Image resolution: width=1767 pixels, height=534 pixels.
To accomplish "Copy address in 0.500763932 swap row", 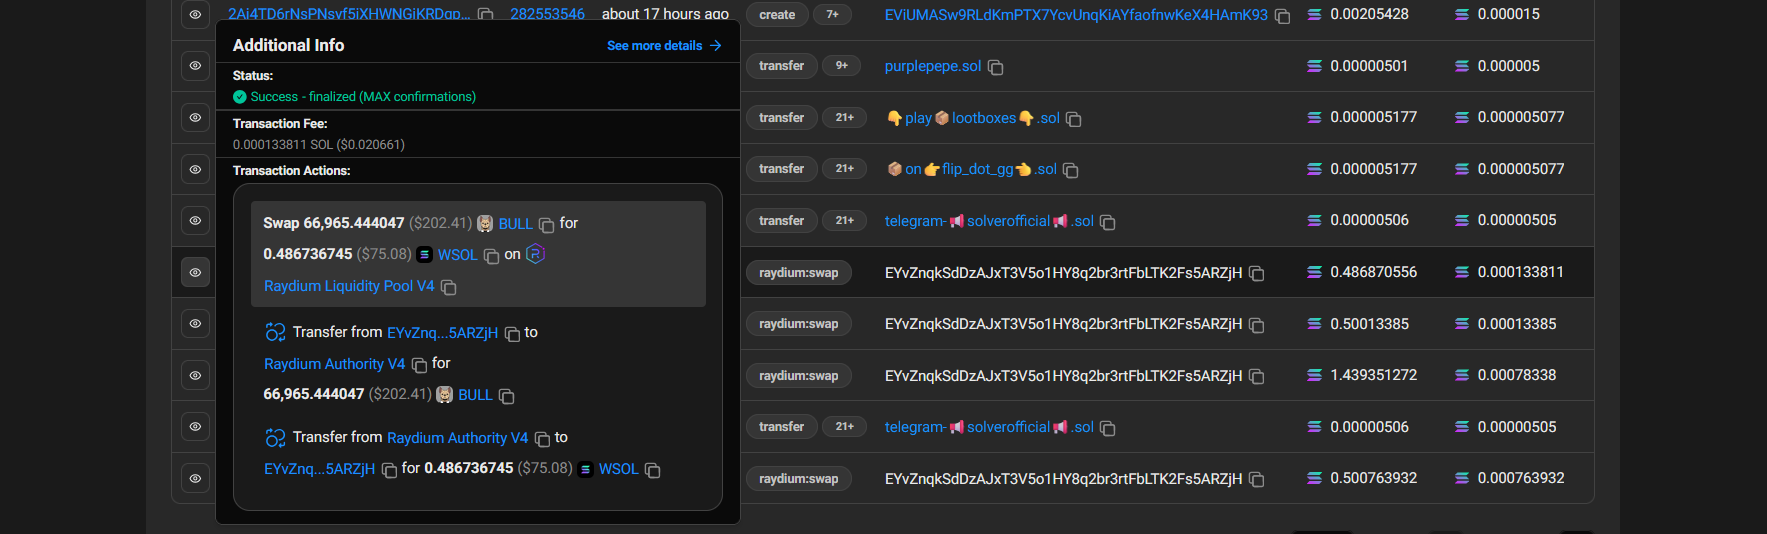I will [1257, 479].
